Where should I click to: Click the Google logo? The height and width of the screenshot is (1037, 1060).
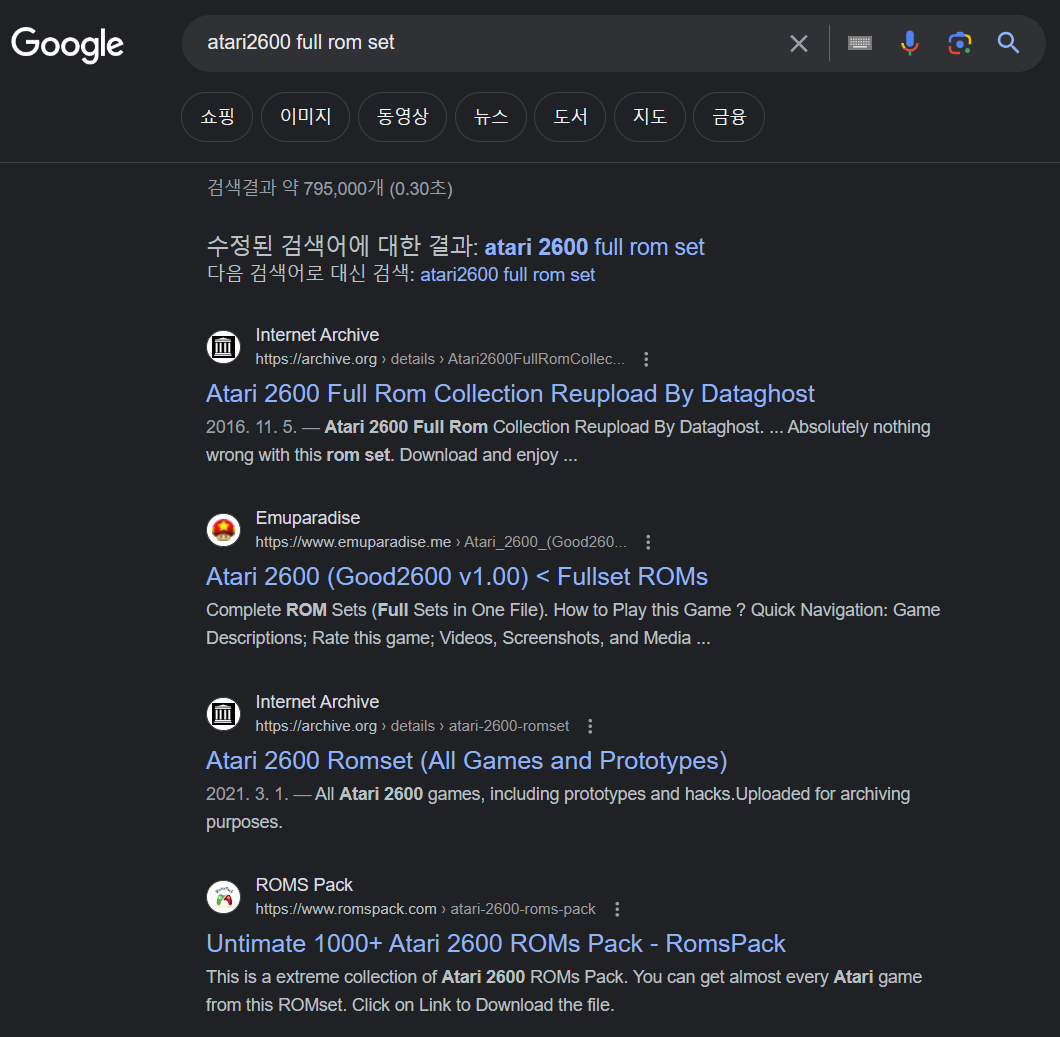click(x=68, y=45)
